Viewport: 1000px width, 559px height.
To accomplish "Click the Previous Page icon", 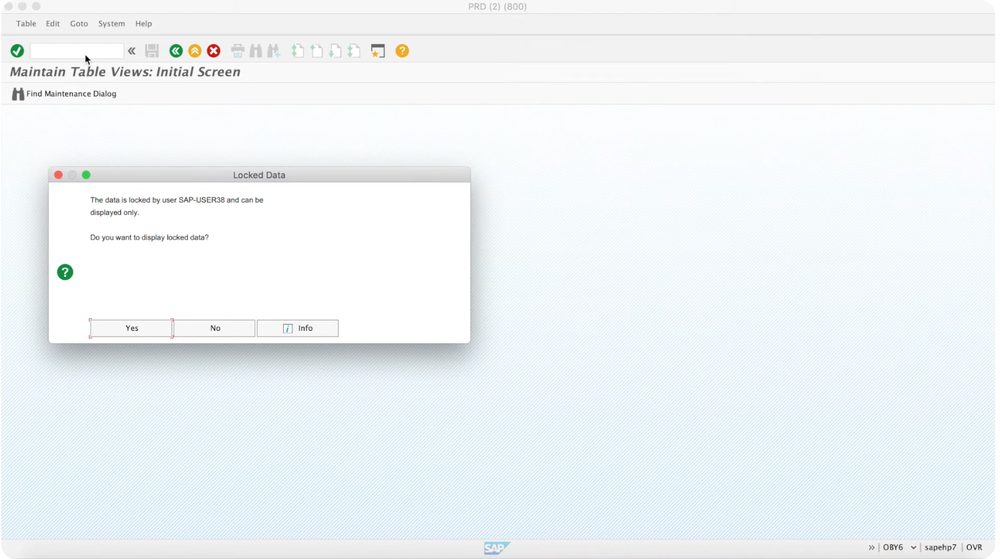I will point(316,51).
